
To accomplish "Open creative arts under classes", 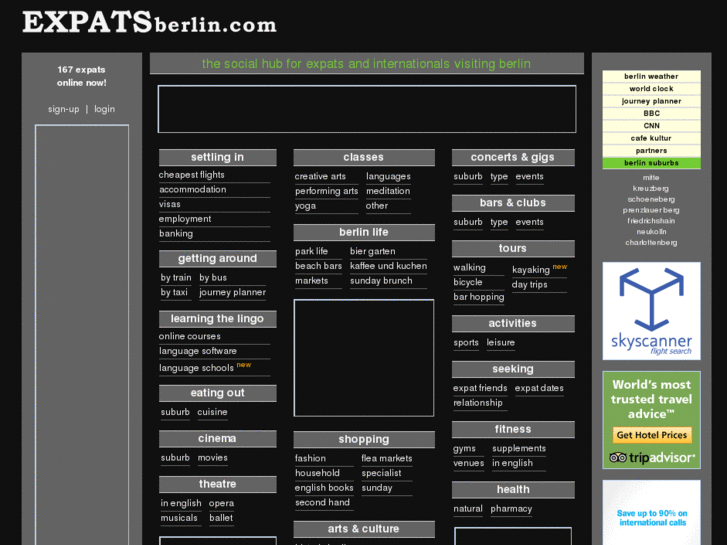I will point(320,176).
